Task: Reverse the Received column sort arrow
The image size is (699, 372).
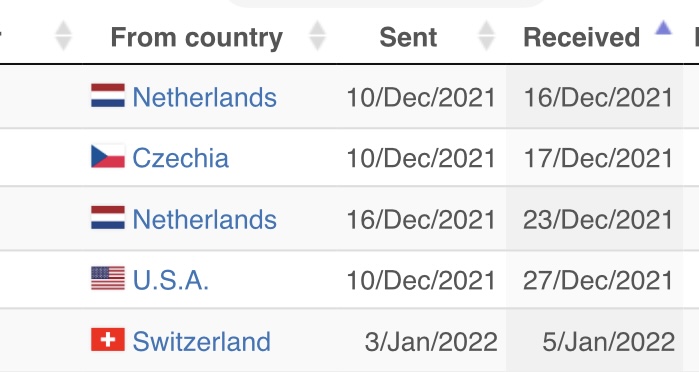Action: (x=663, y=28)
